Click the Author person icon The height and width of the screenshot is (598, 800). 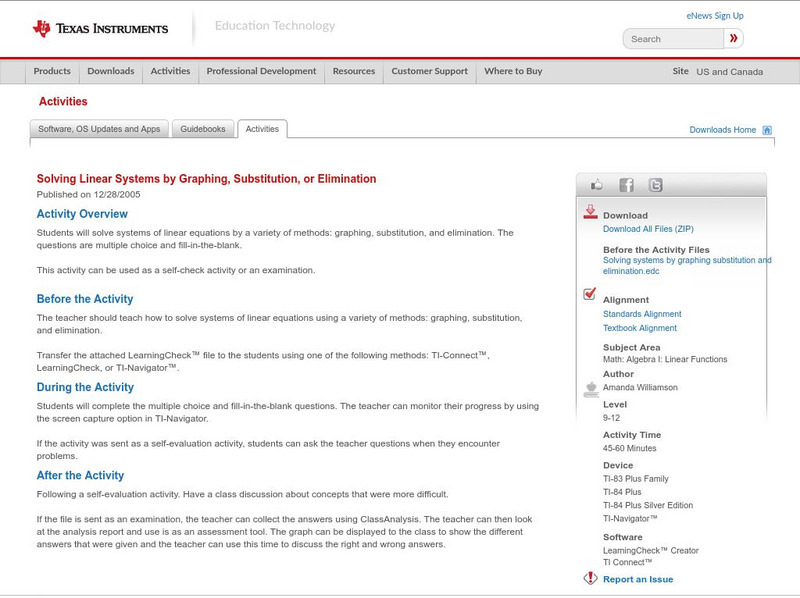point(591,389)
